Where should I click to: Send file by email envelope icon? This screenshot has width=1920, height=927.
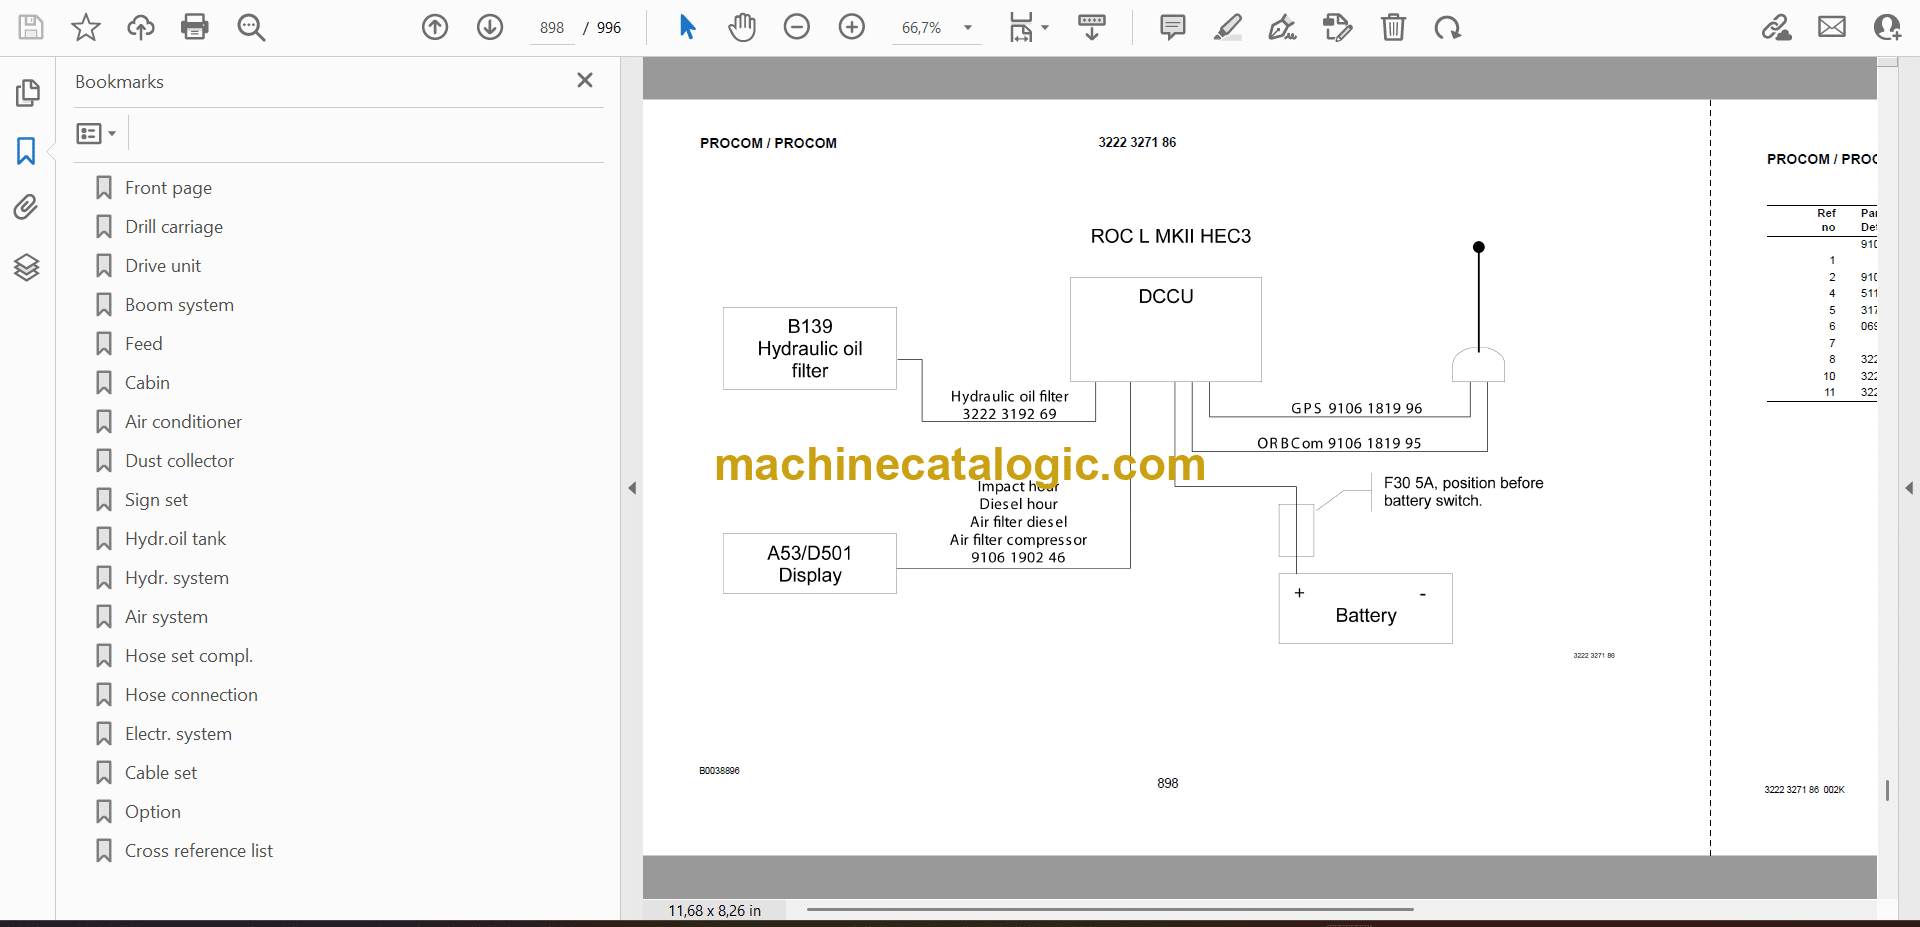click(1832, 27)
